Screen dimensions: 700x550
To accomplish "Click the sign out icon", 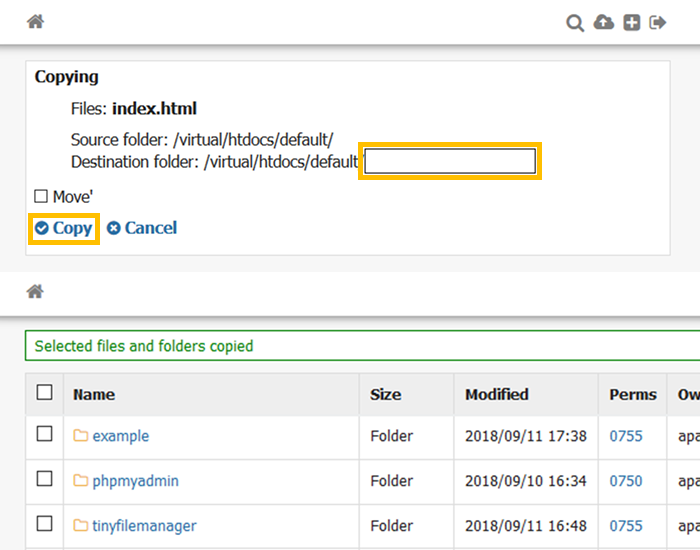I will tap(658, 22).
